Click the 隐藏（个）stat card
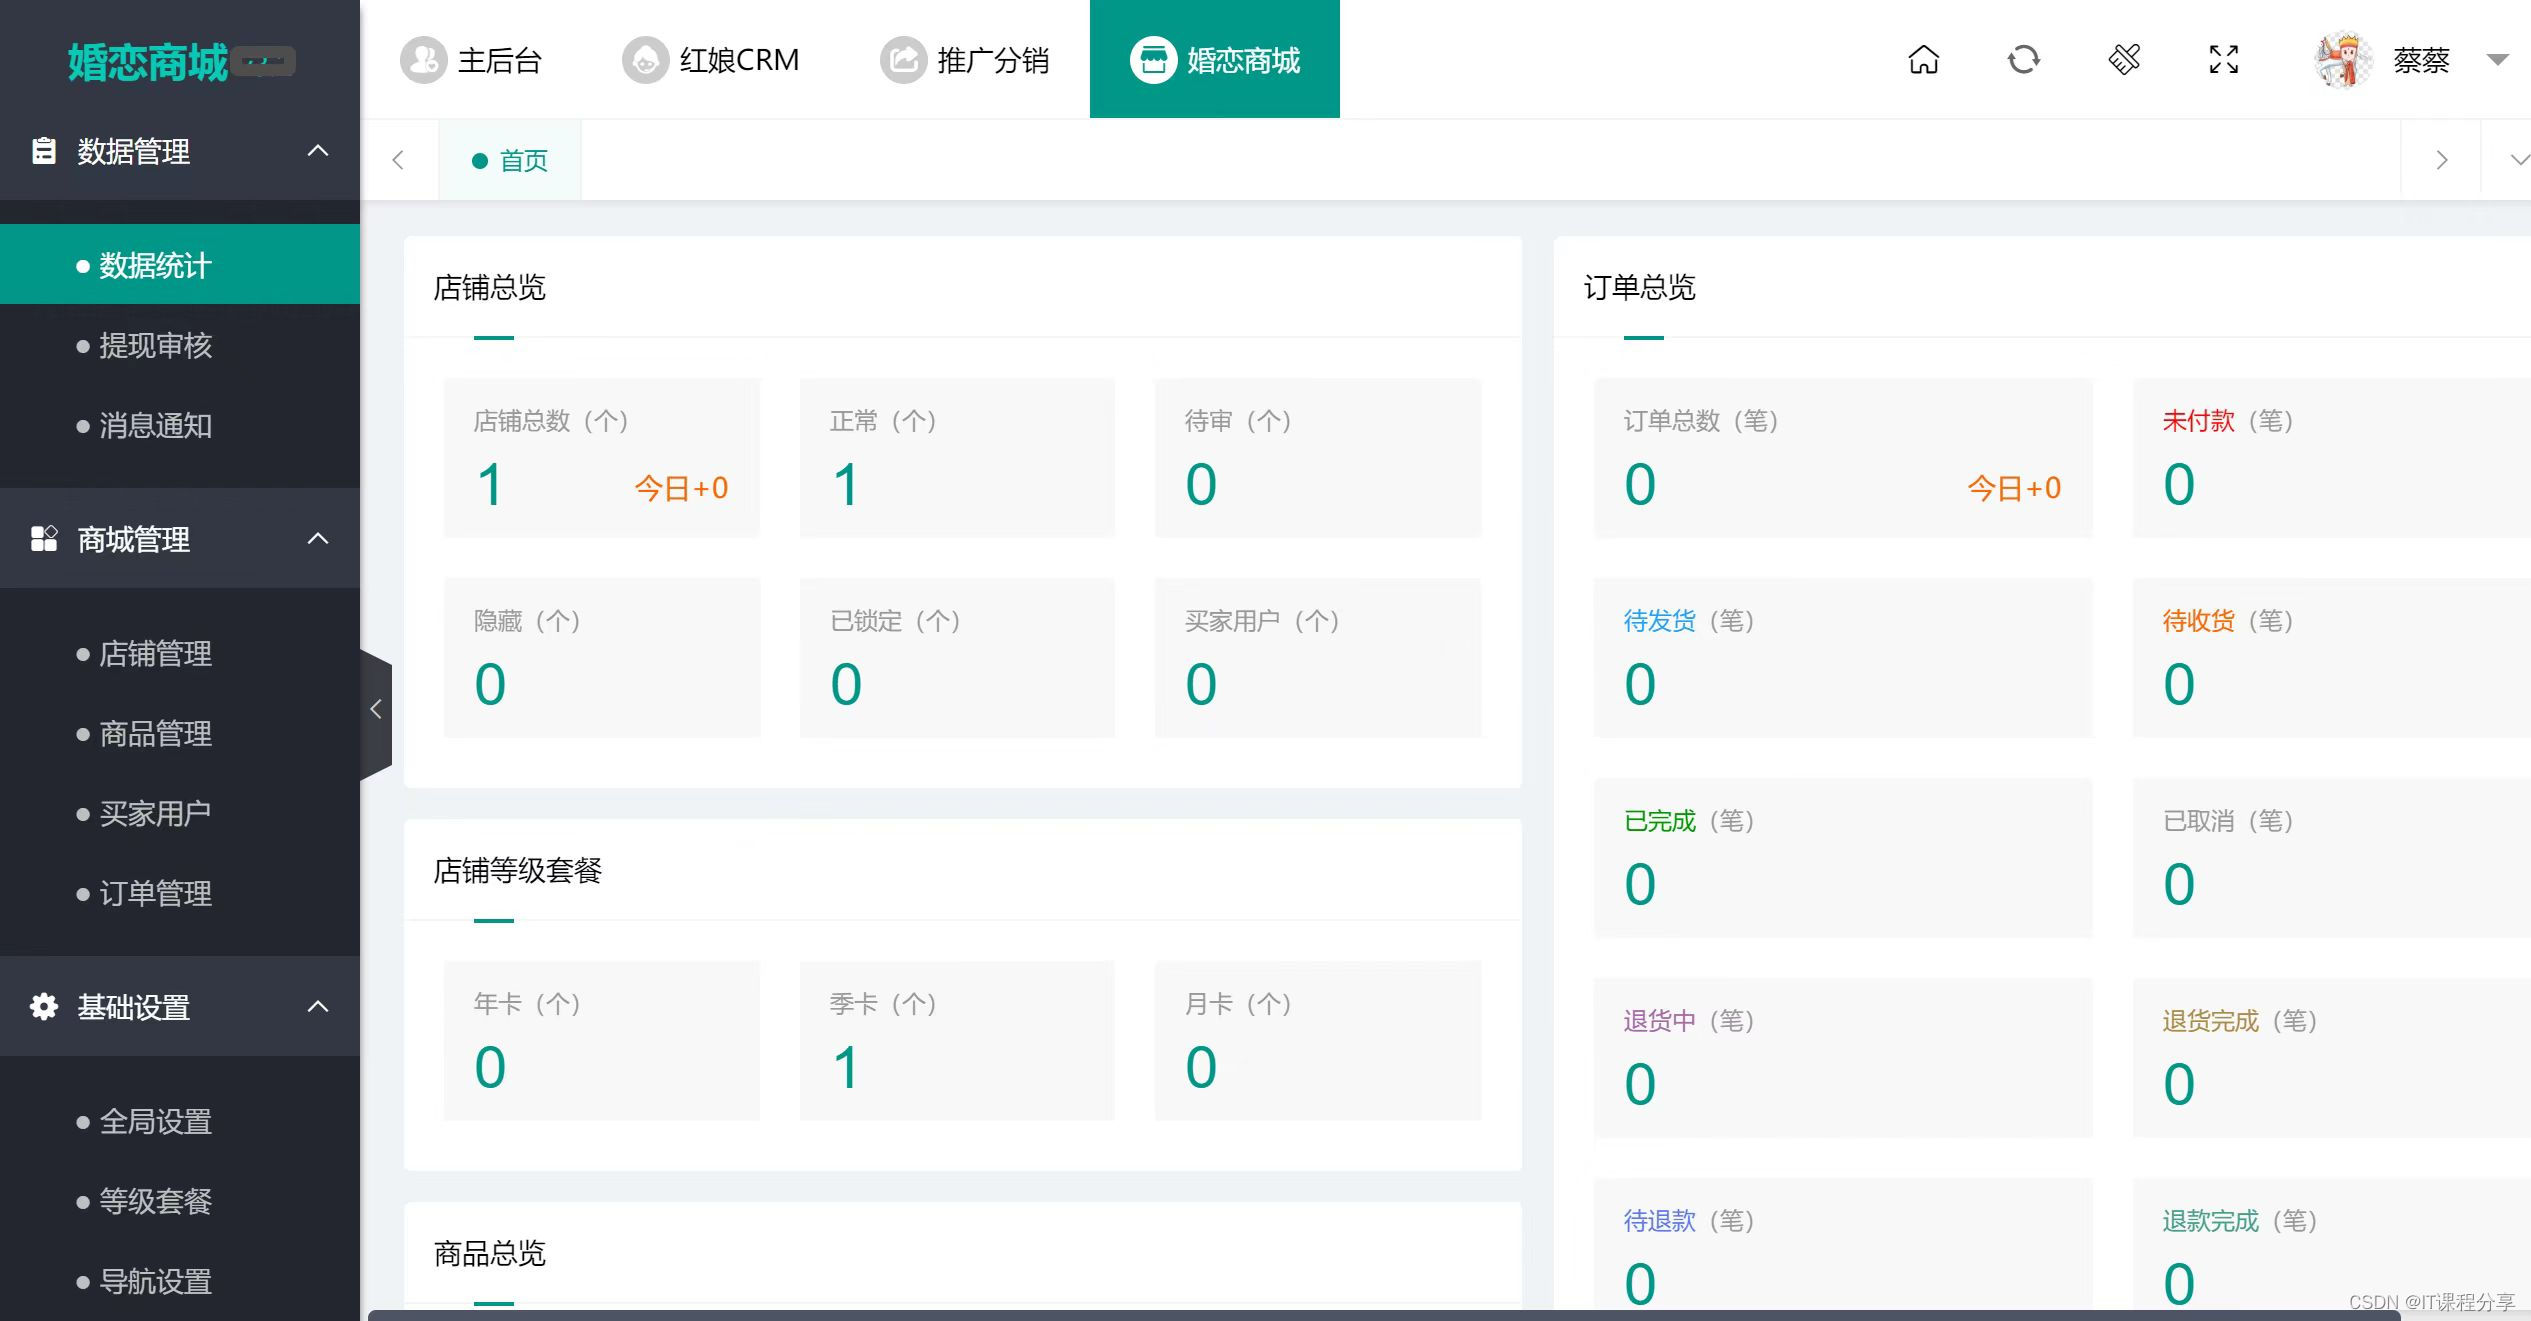Image resolution: width=2531 pixels, height=1321 pixels. [602, 658]
